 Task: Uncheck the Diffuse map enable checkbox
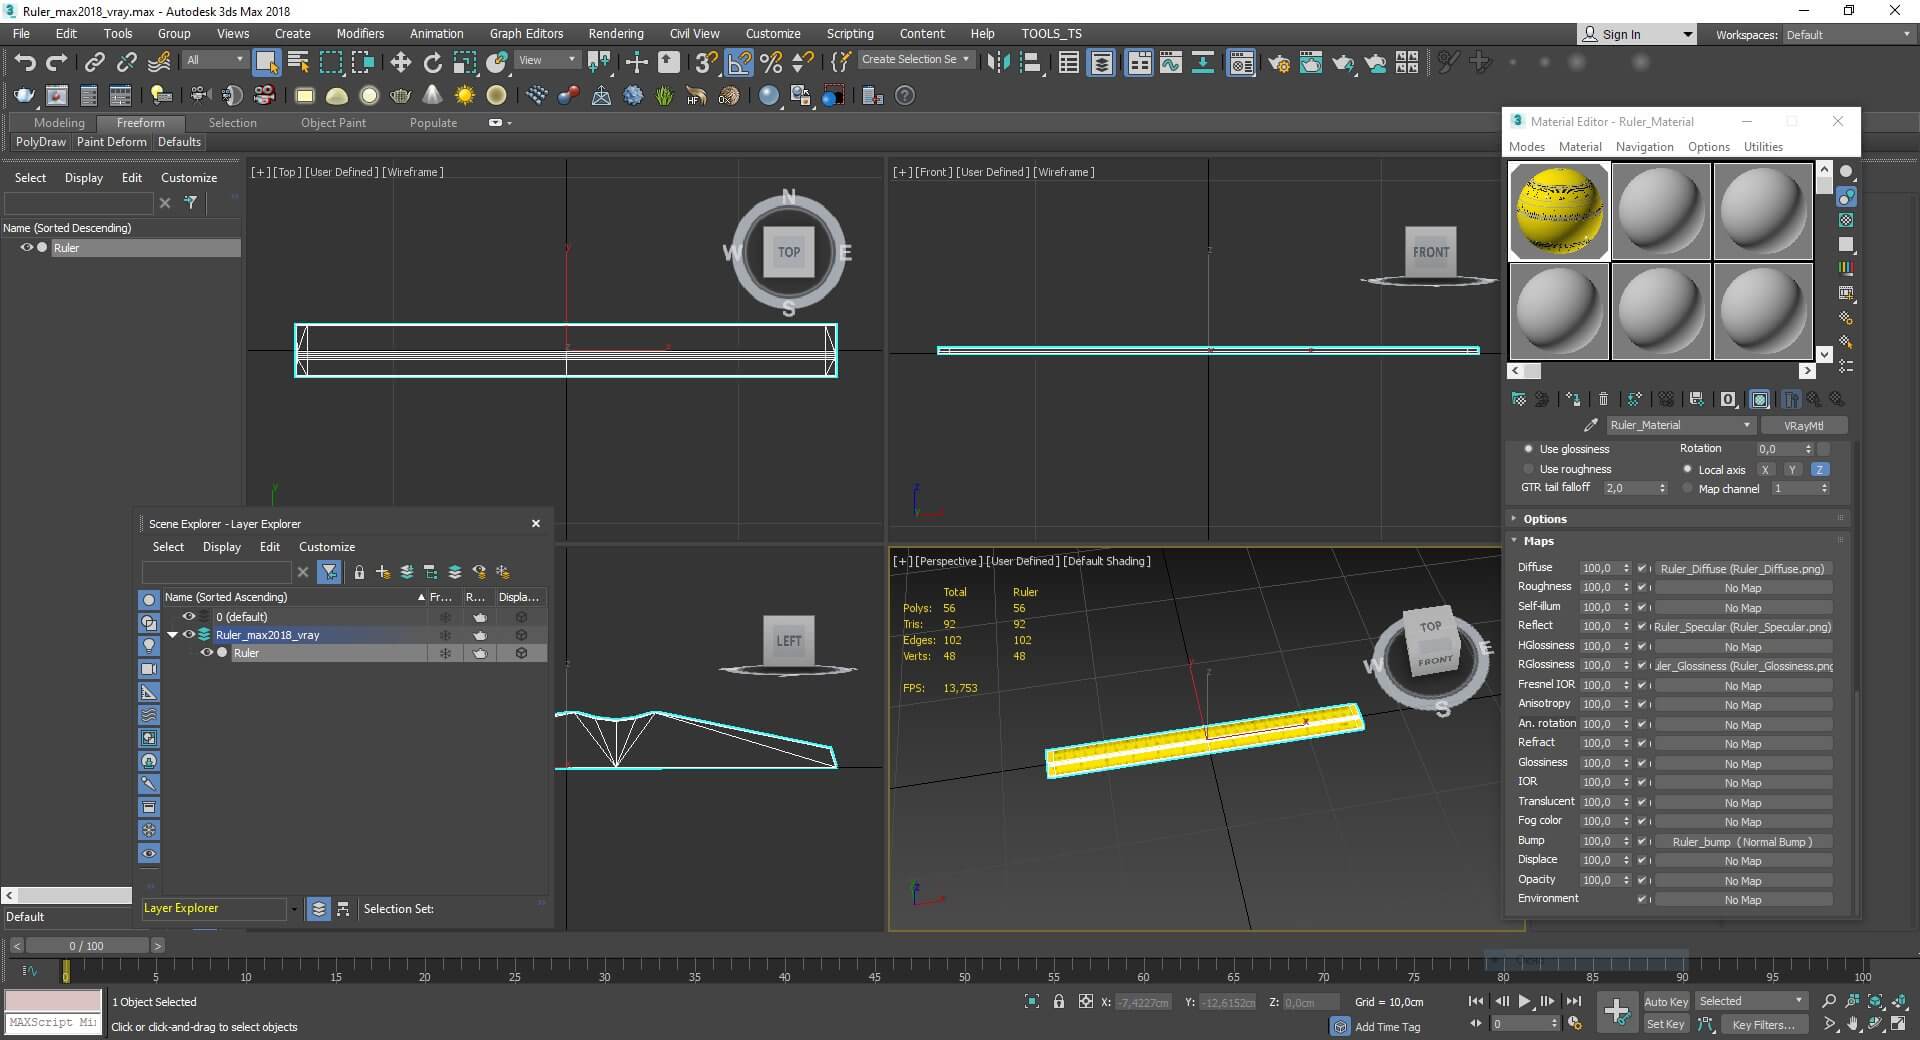coord(1641,568)
